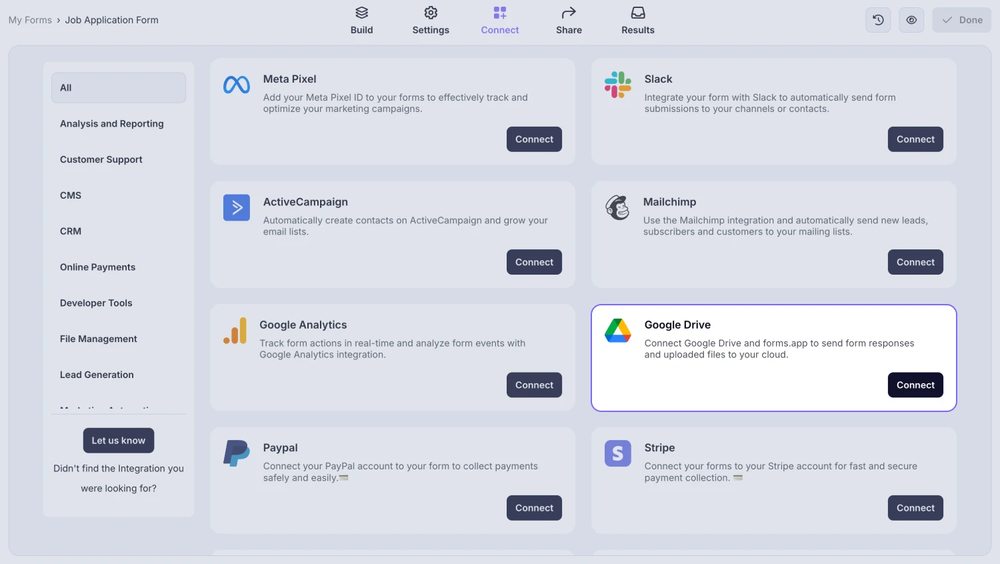Go to the Share tab

tap(569, 20)
